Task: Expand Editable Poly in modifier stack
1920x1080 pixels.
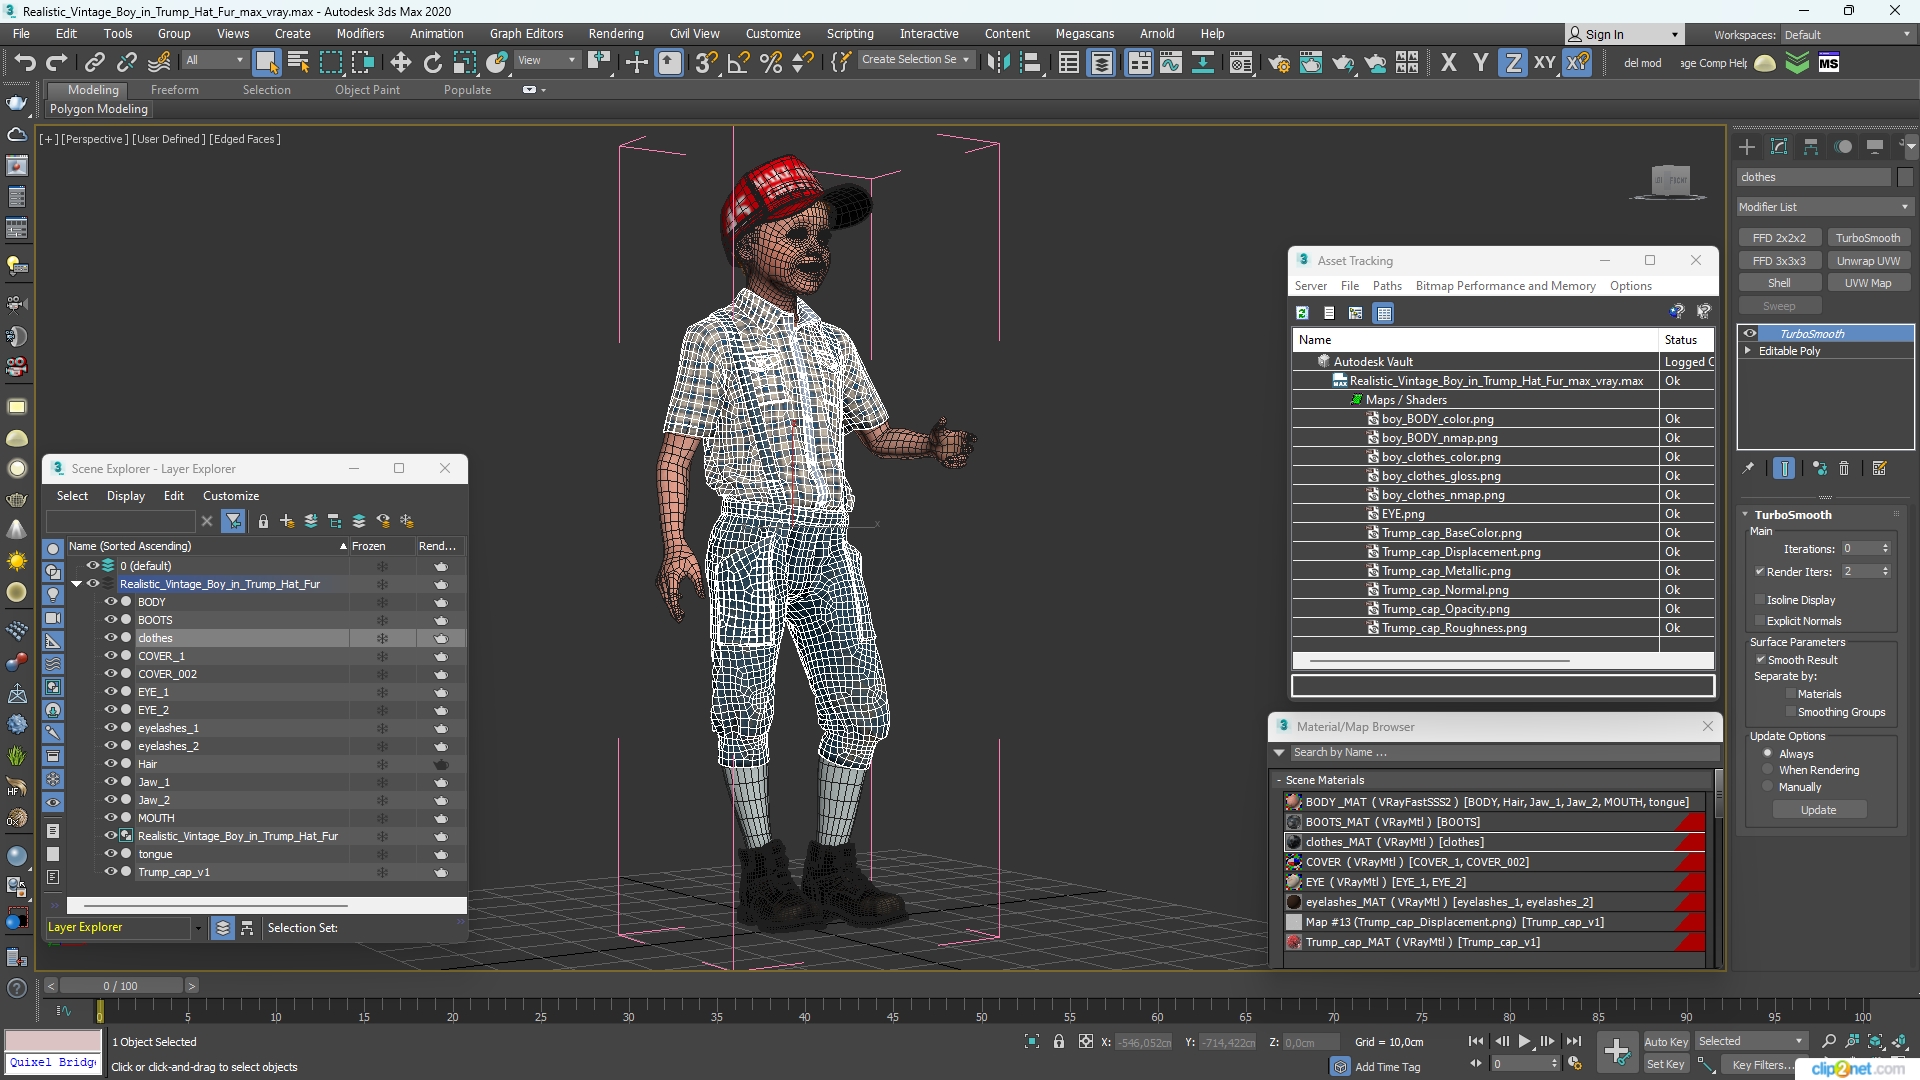Action: point(1748,351)
